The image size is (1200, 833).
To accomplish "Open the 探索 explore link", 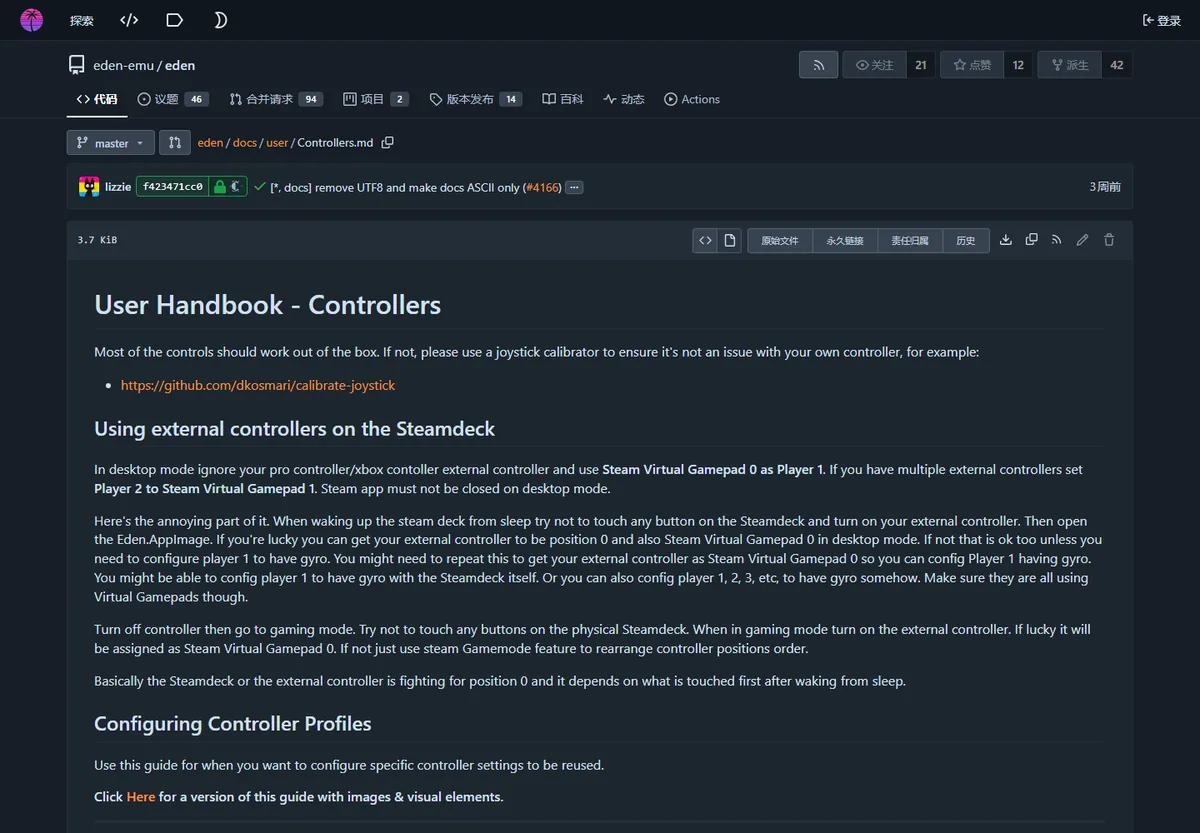I will [x=82, y=20].
